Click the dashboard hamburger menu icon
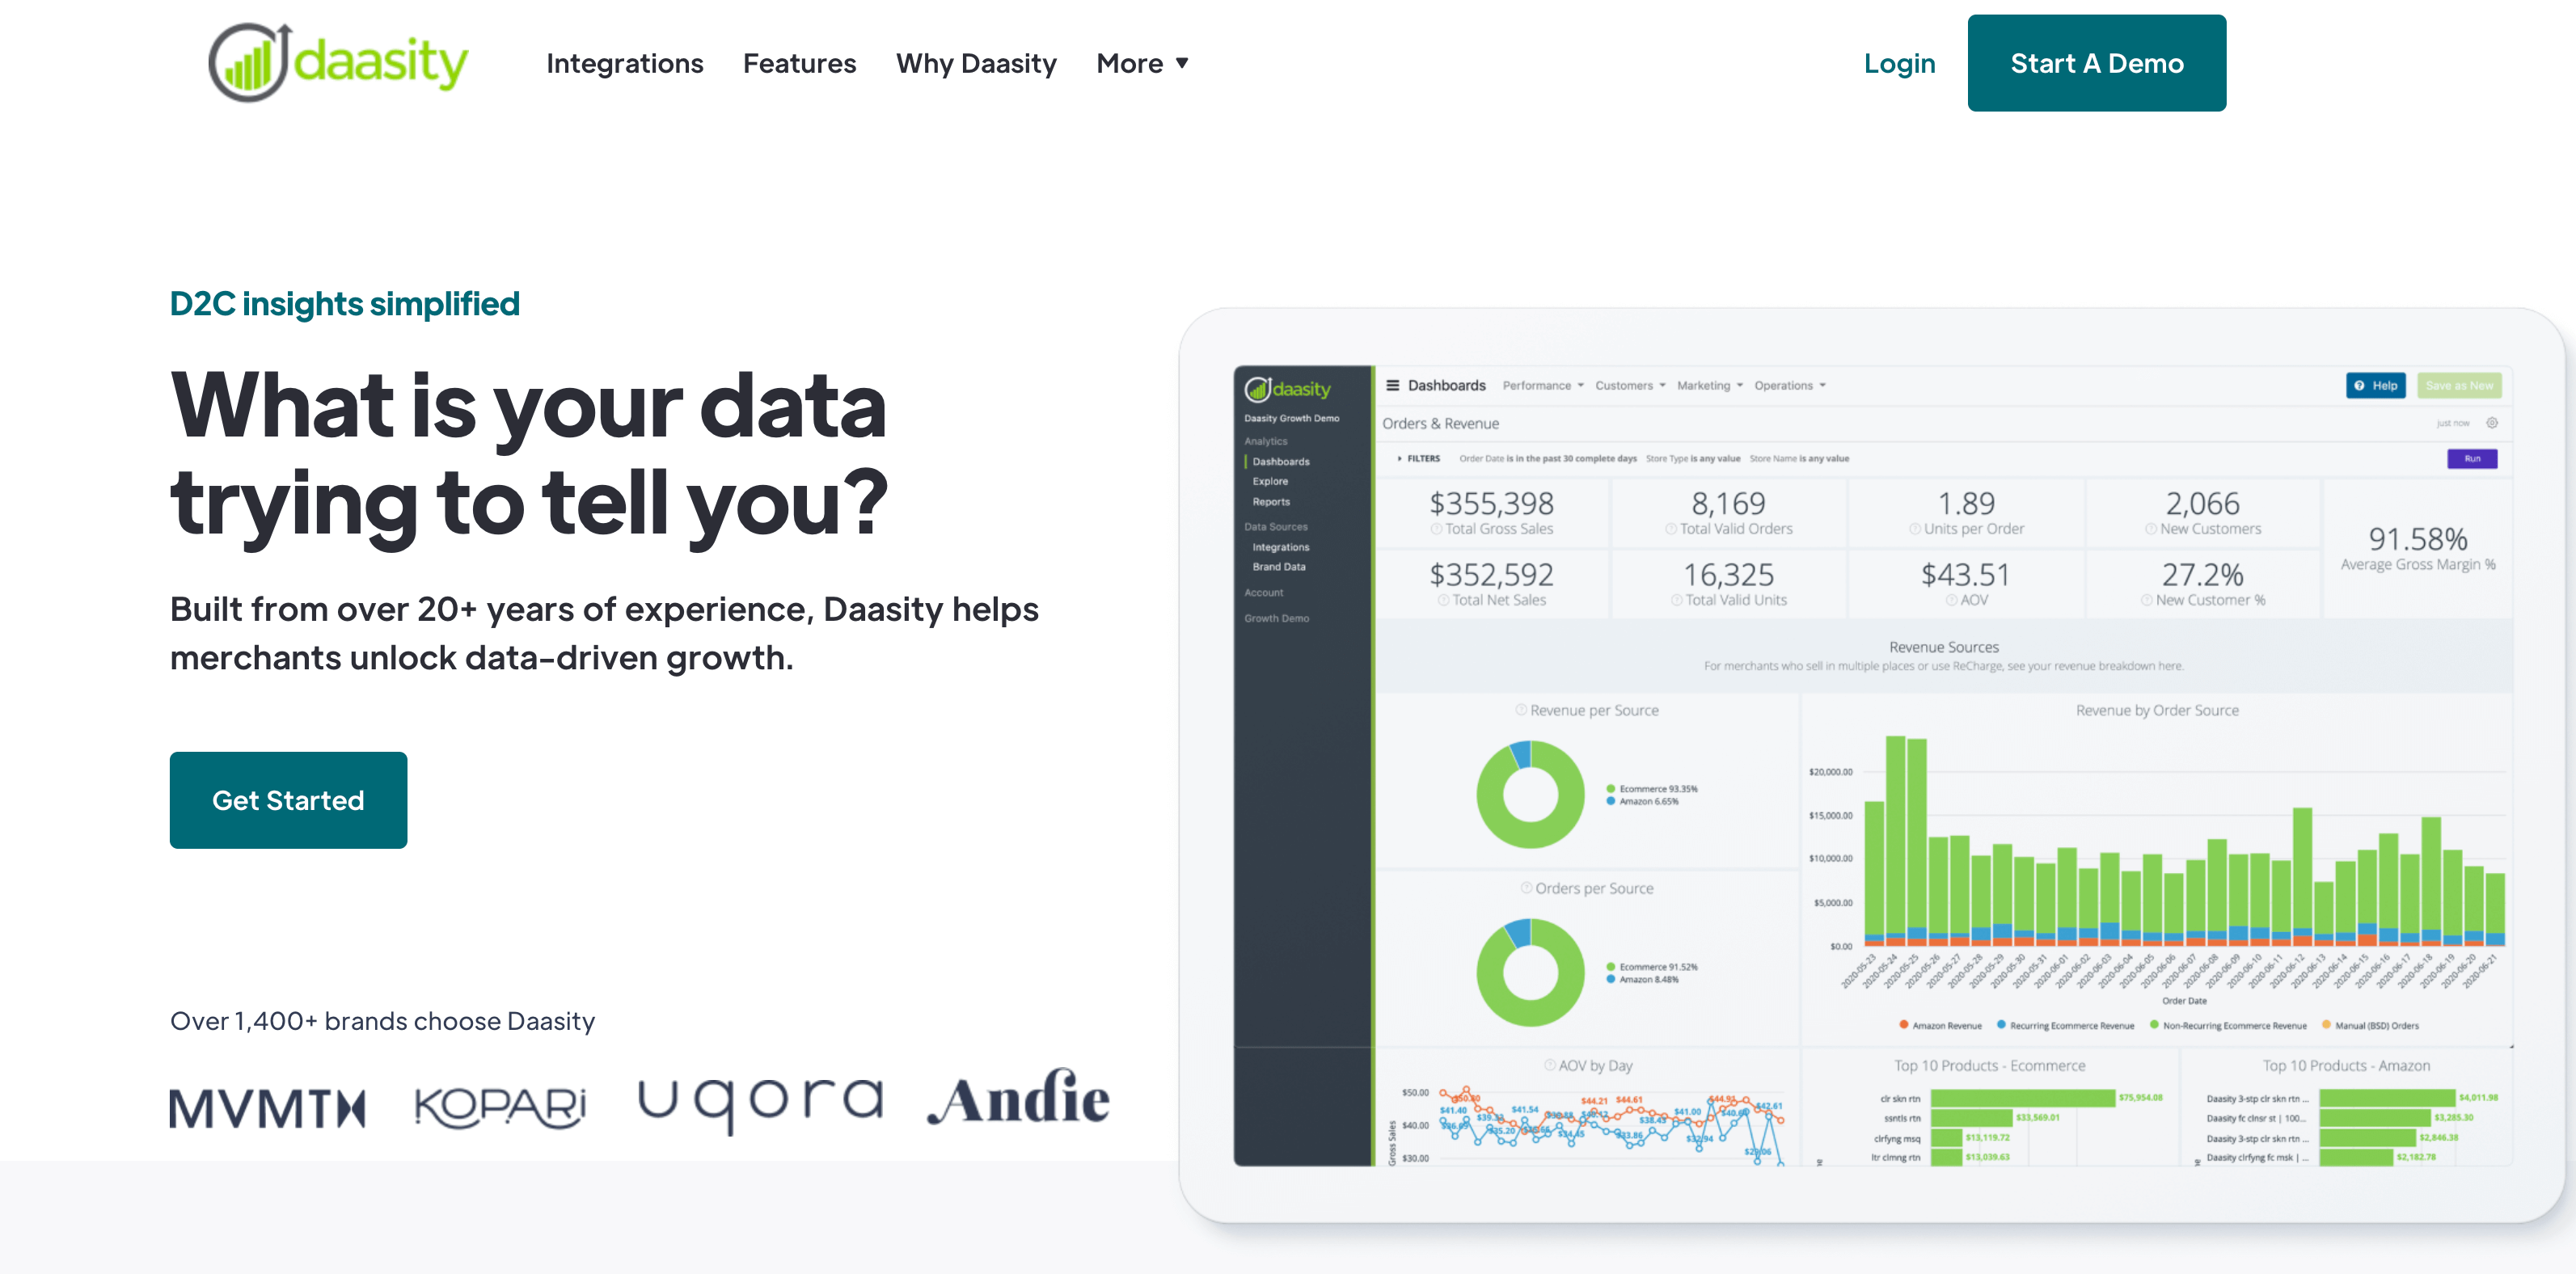Viewport: 2576px width, 1274px height. 1392,385
